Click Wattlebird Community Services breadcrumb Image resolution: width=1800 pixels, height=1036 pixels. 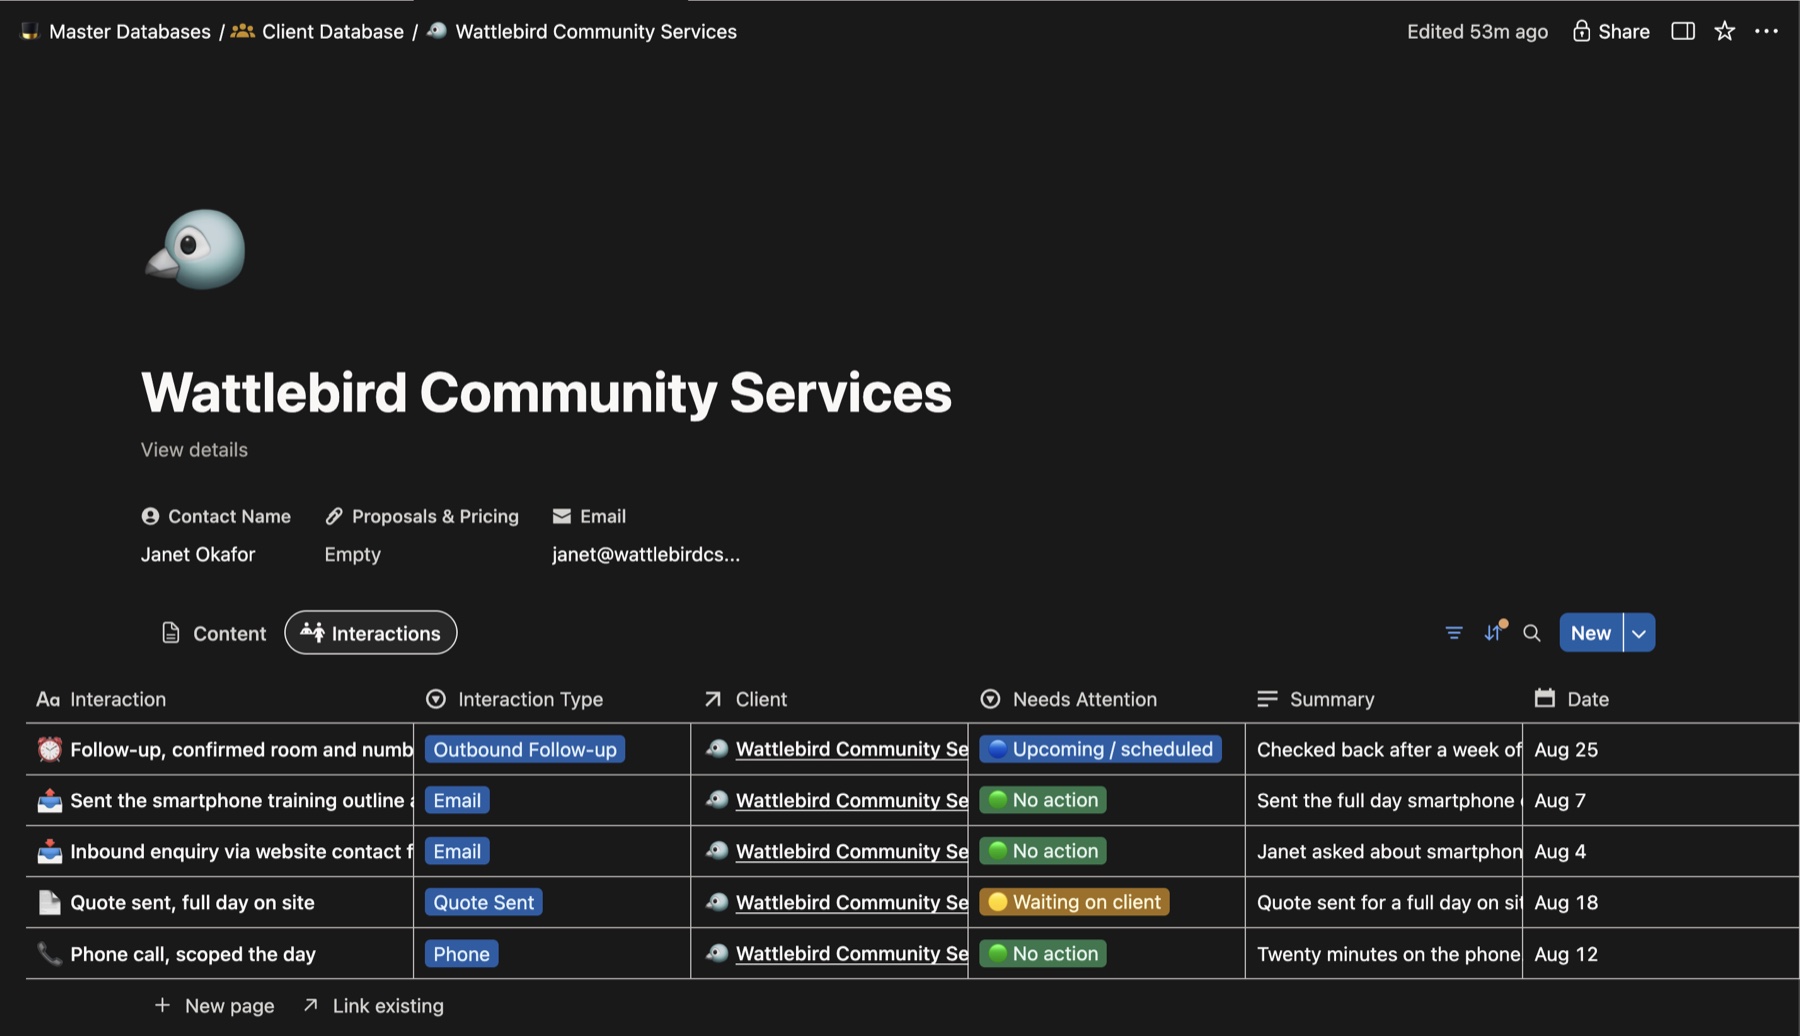596,31
